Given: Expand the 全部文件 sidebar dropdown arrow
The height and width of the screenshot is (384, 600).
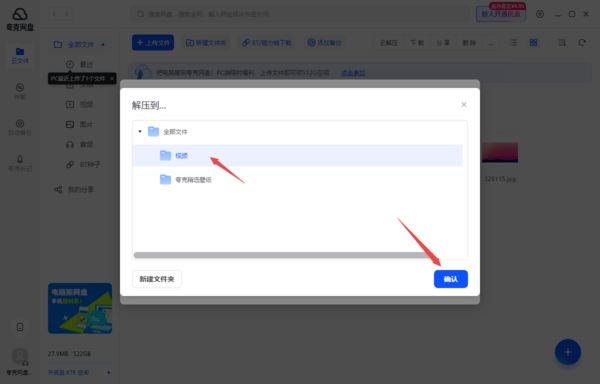Looking at the screenshot, I should (103, 45).
